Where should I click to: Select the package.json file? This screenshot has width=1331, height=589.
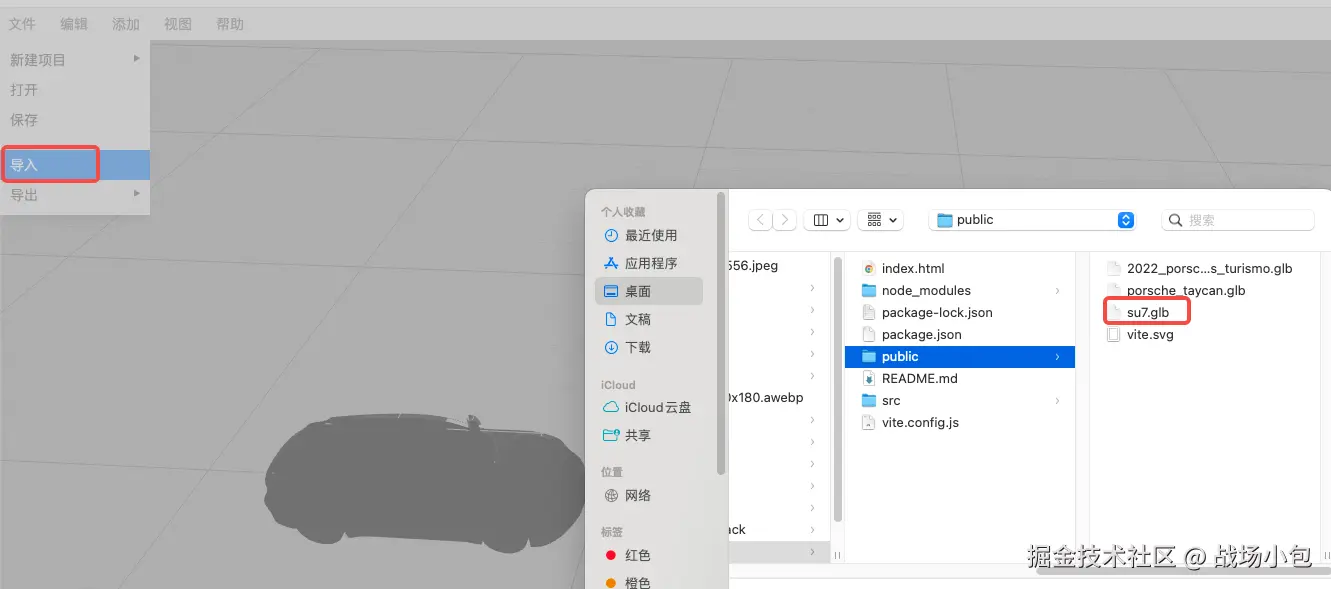click(x=960, y=334)
